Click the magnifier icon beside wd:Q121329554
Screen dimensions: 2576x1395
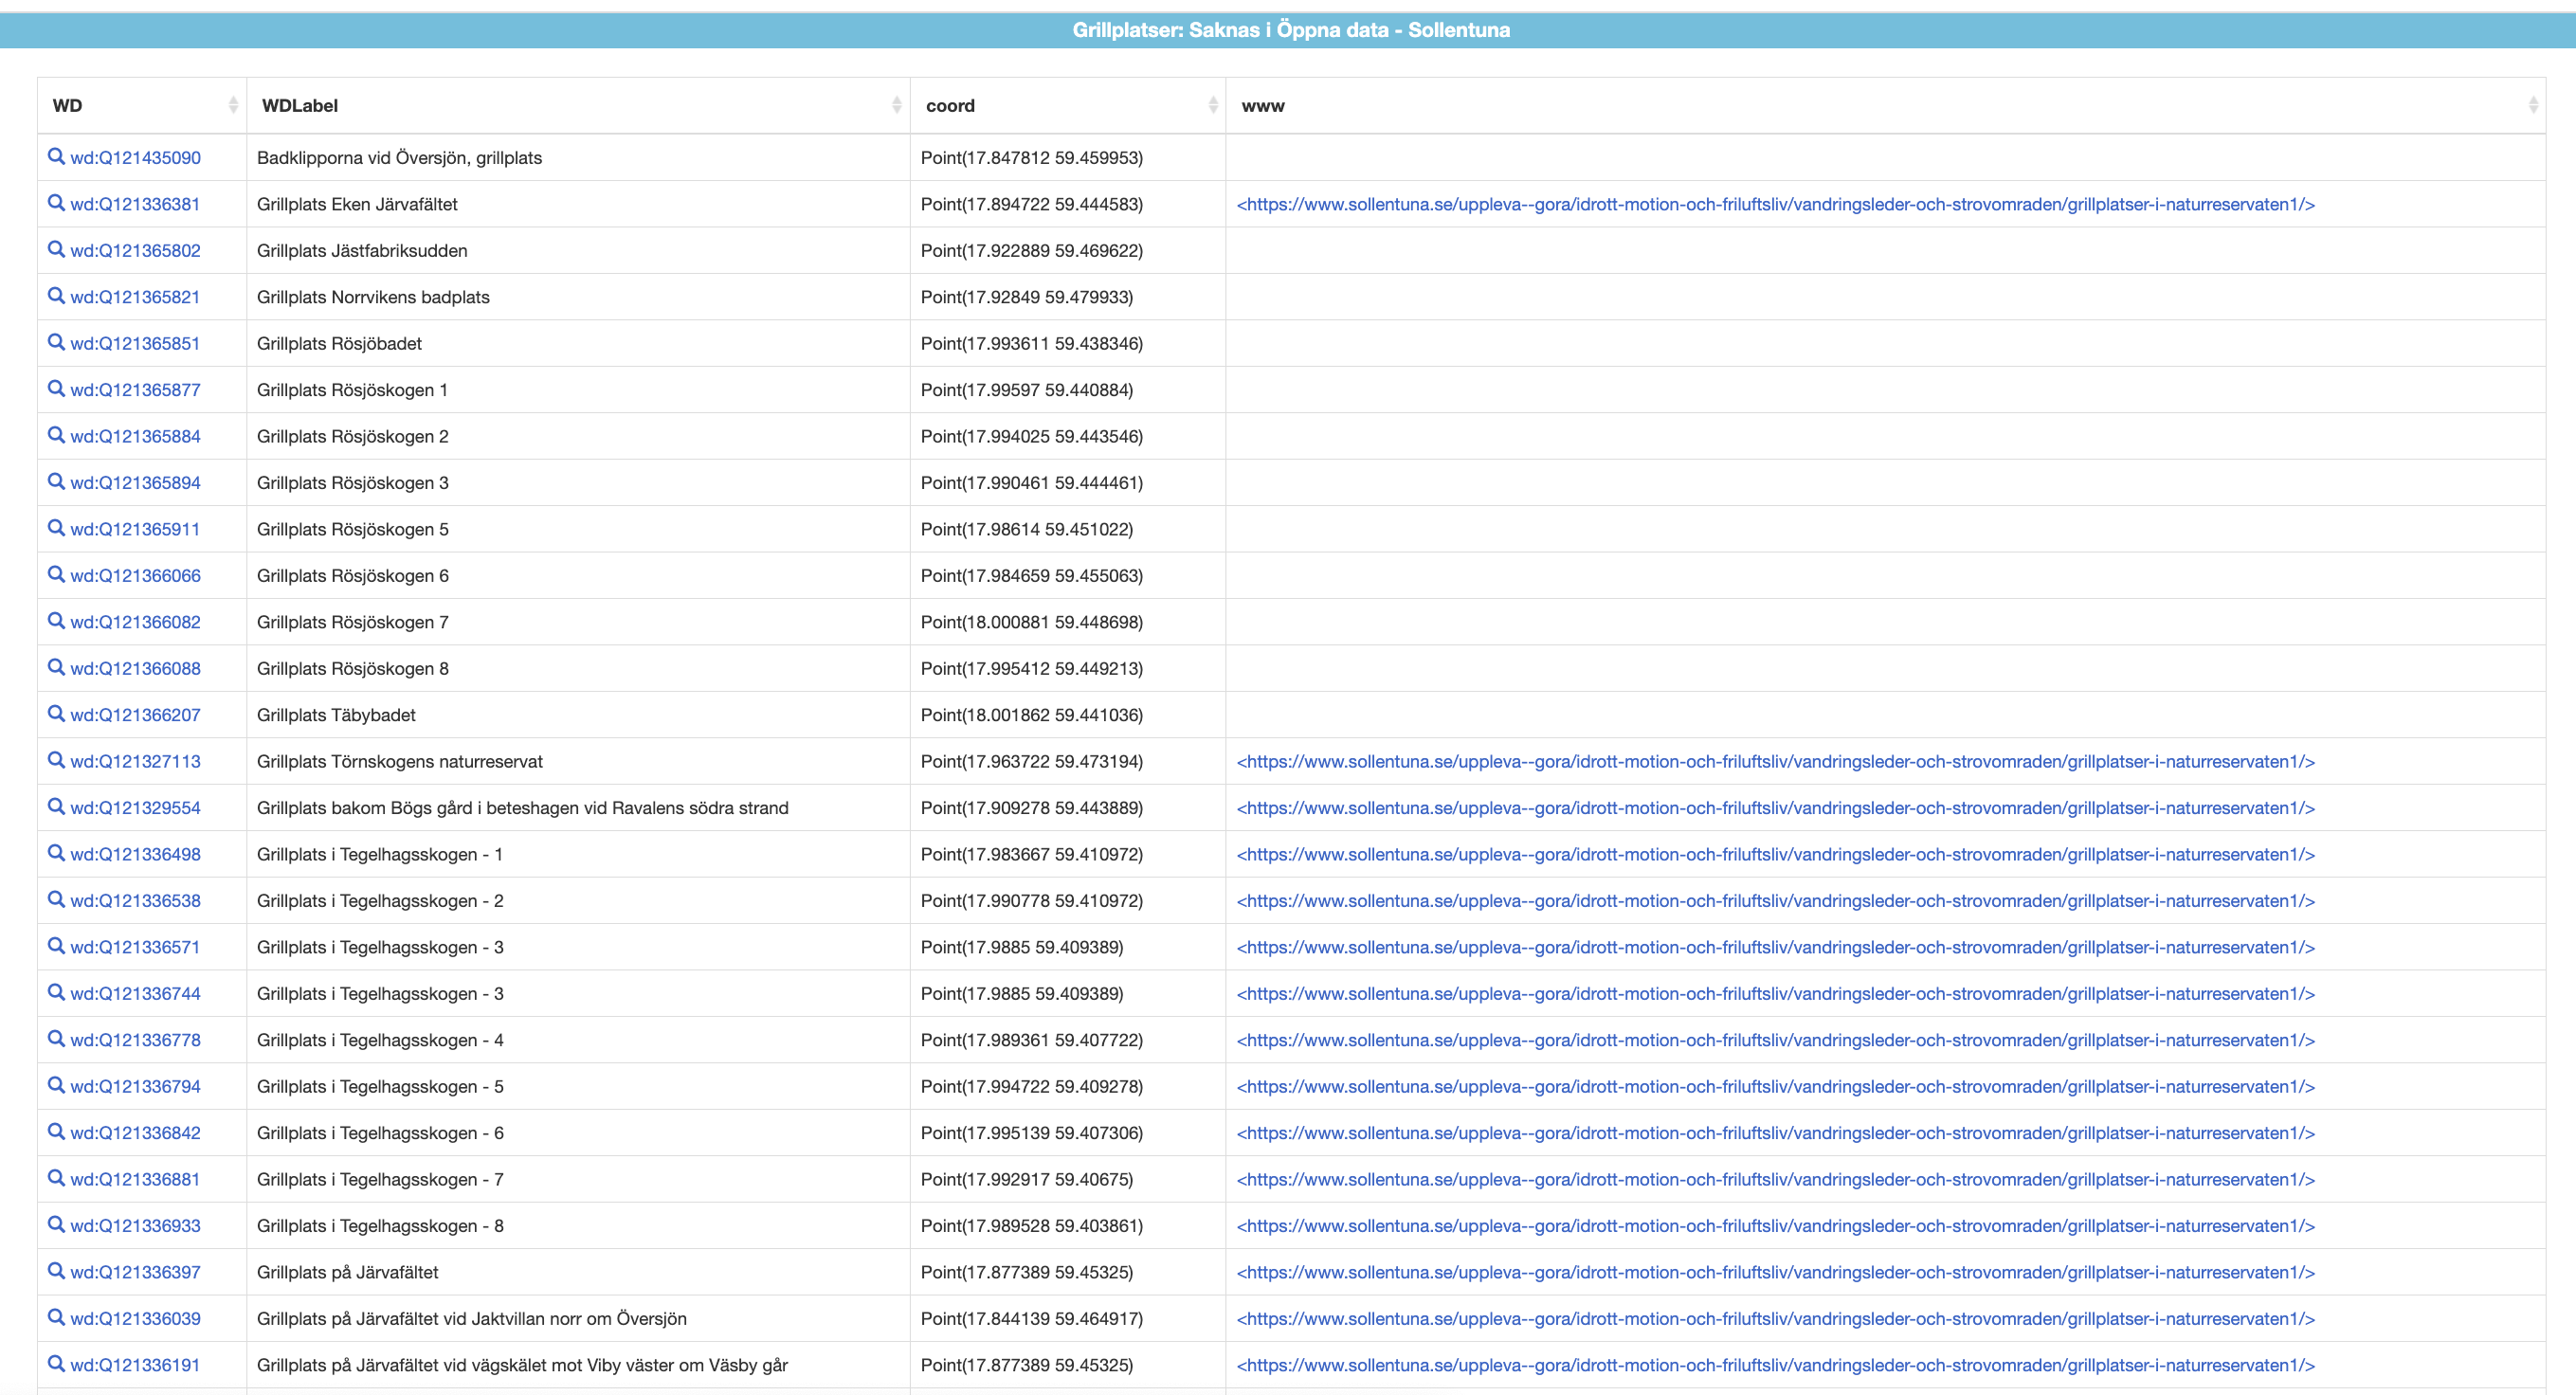[56, 807]
